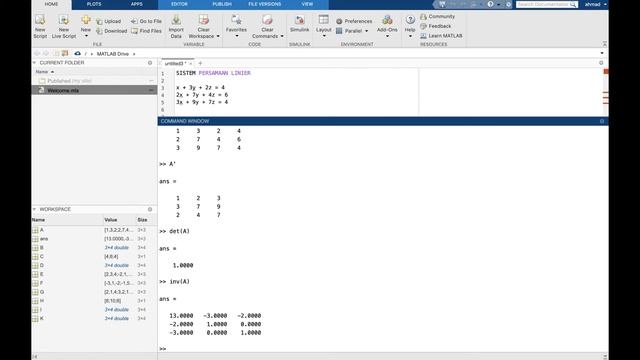This screenshot has width=640, height=360.
Task: Open Preferences
Action: 354,21
